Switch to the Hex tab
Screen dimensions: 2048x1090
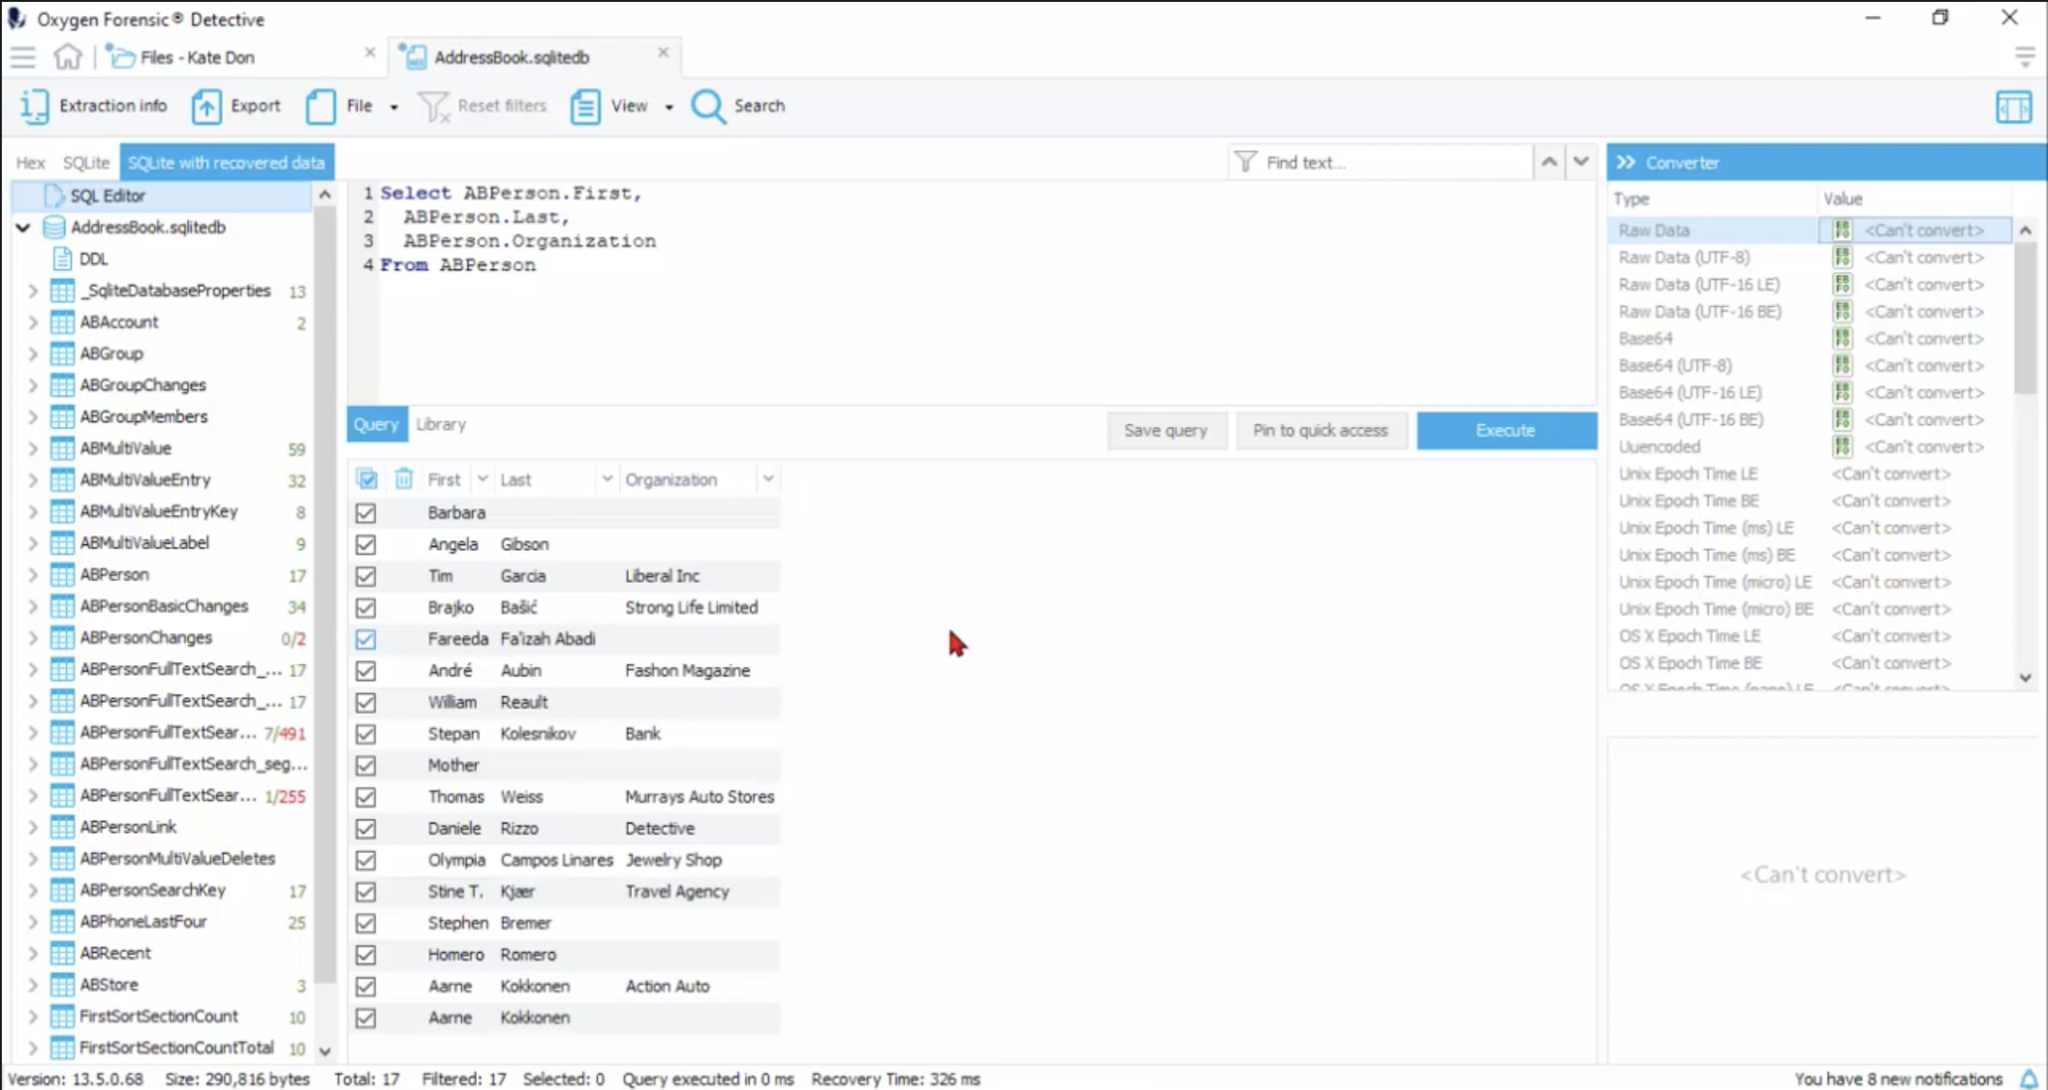29,162
